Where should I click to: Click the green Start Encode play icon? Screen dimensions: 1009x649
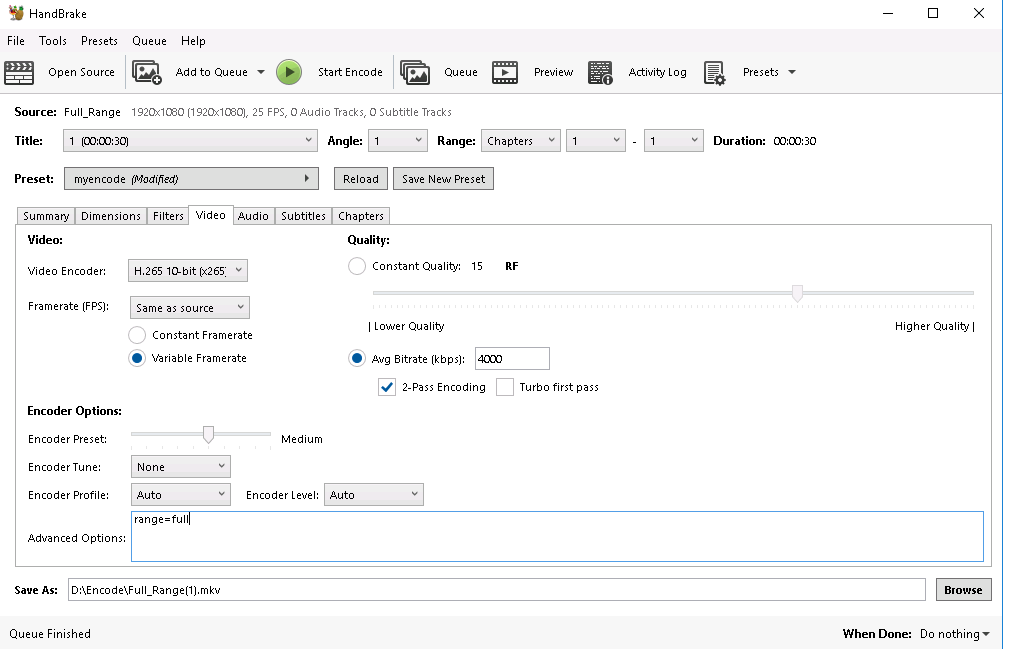[x=289, y=72]
